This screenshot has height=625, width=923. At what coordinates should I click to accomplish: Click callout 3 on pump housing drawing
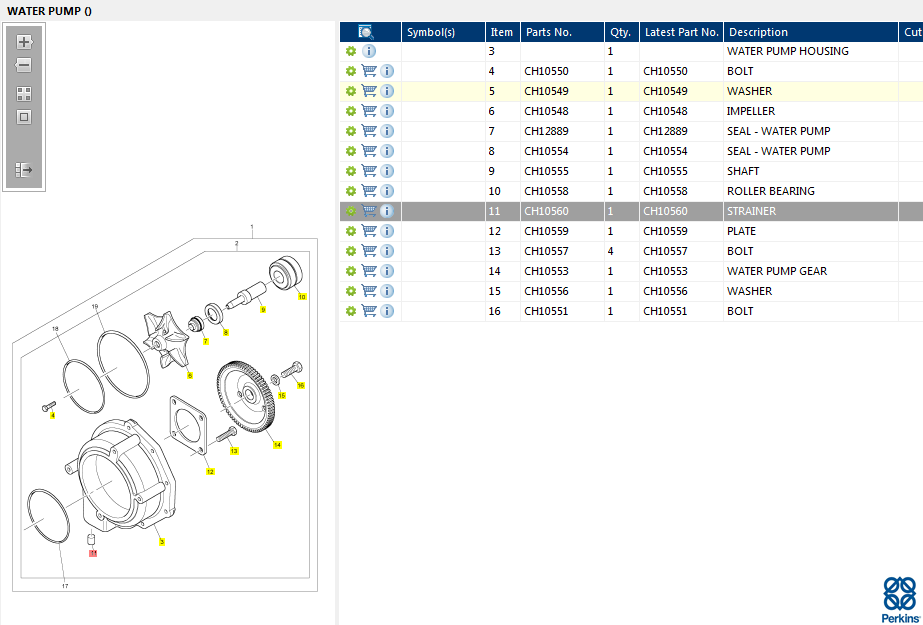pyautogui.click(x=162, y=542)
